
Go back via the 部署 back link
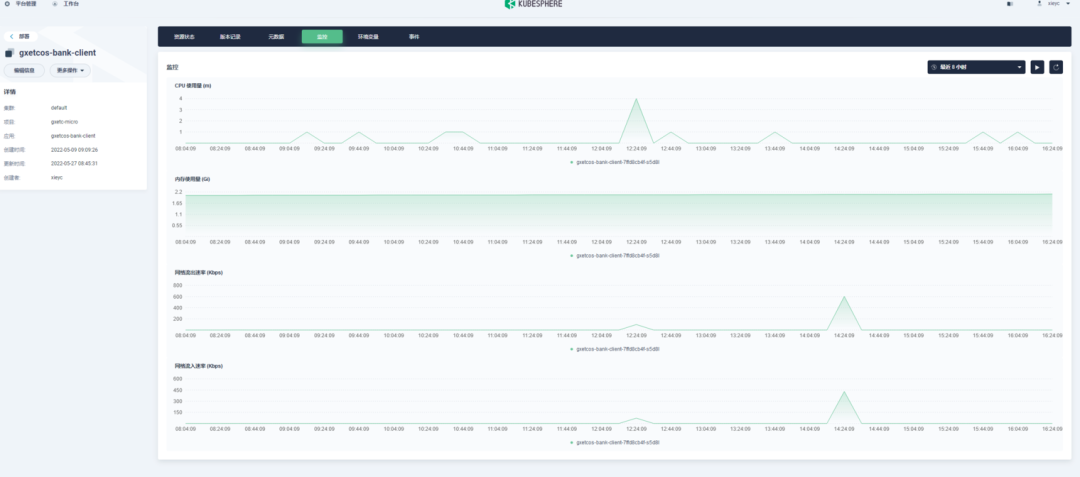[x=21, y=36]
